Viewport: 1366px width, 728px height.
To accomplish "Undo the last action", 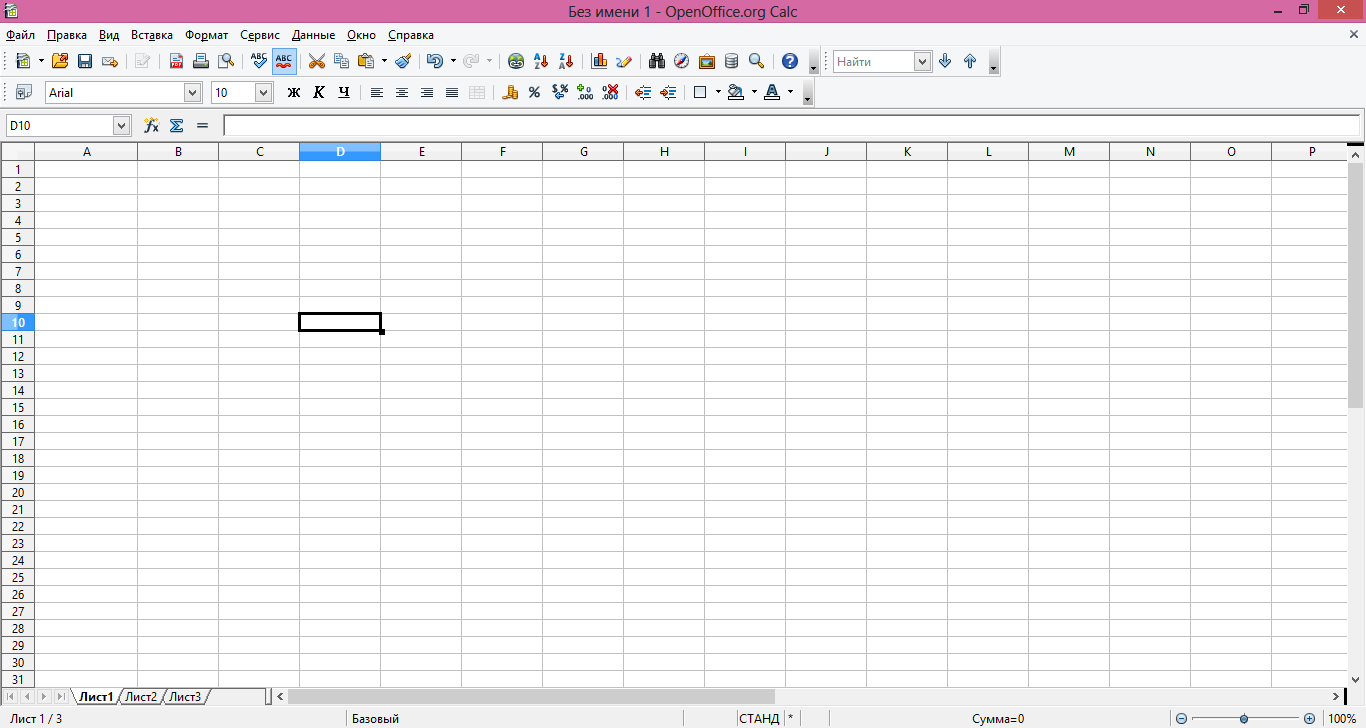I will coord(435,61).
